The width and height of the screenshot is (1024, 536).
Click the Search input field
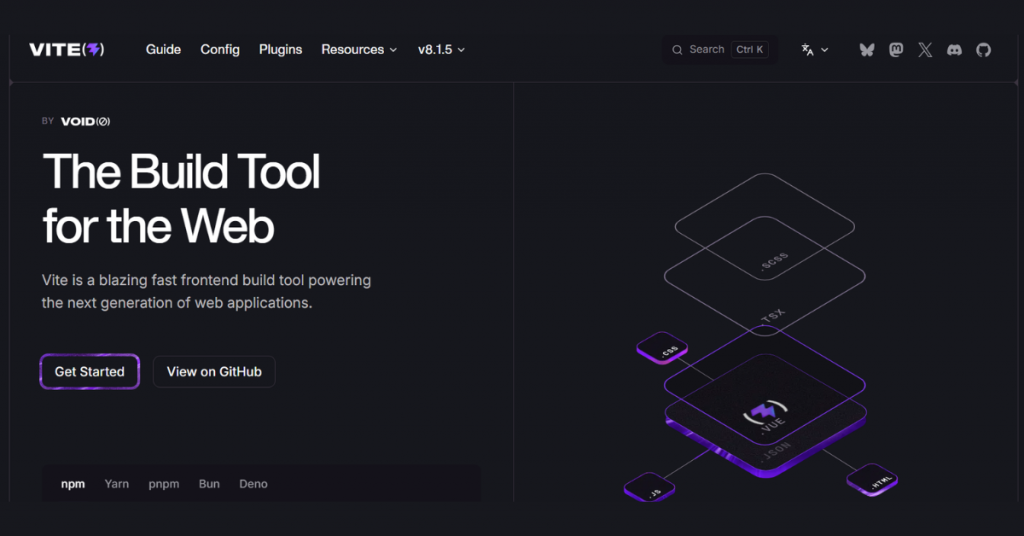[720, 50]
